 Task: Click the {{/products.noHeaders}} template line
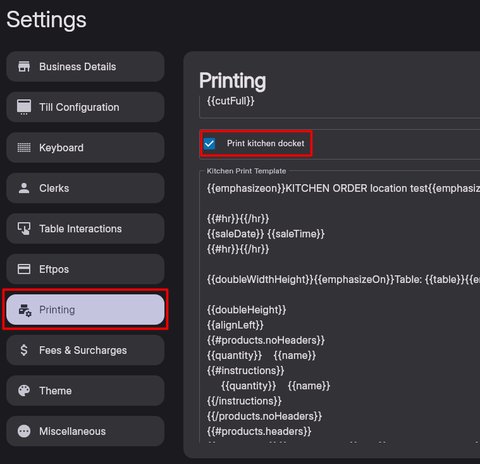(264, 416)
